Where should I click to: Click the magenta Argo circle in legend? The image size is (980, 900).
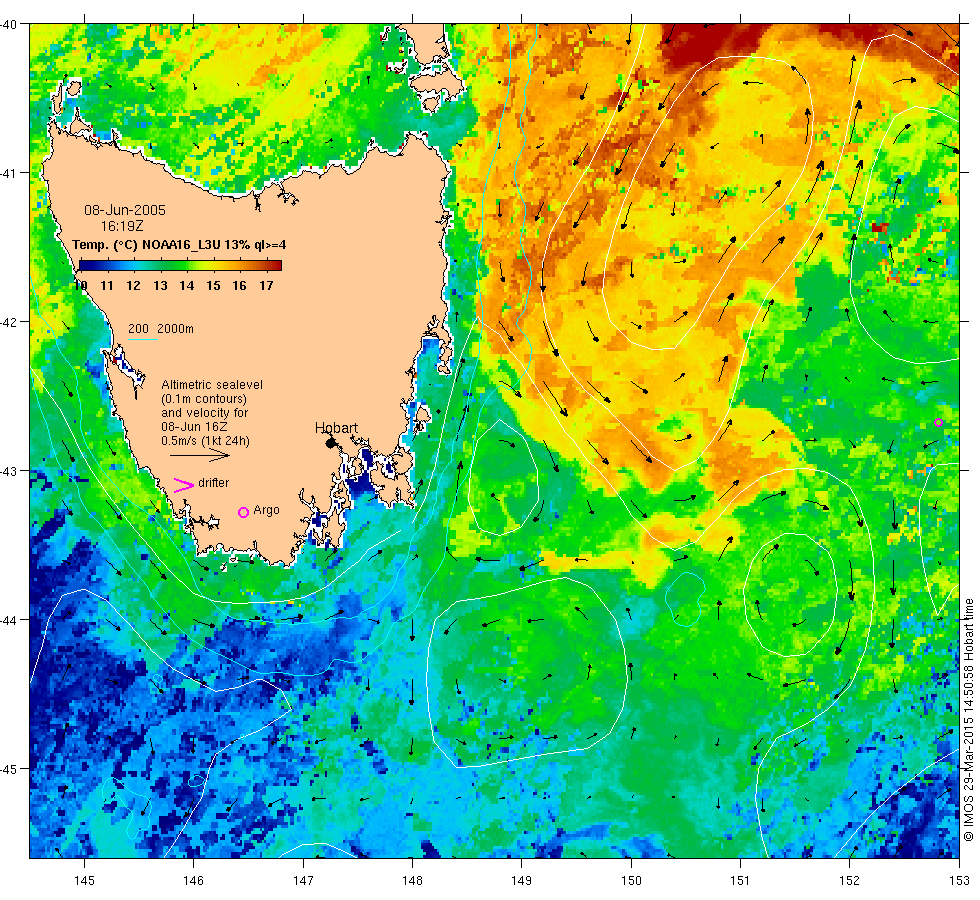pos(243,512)
